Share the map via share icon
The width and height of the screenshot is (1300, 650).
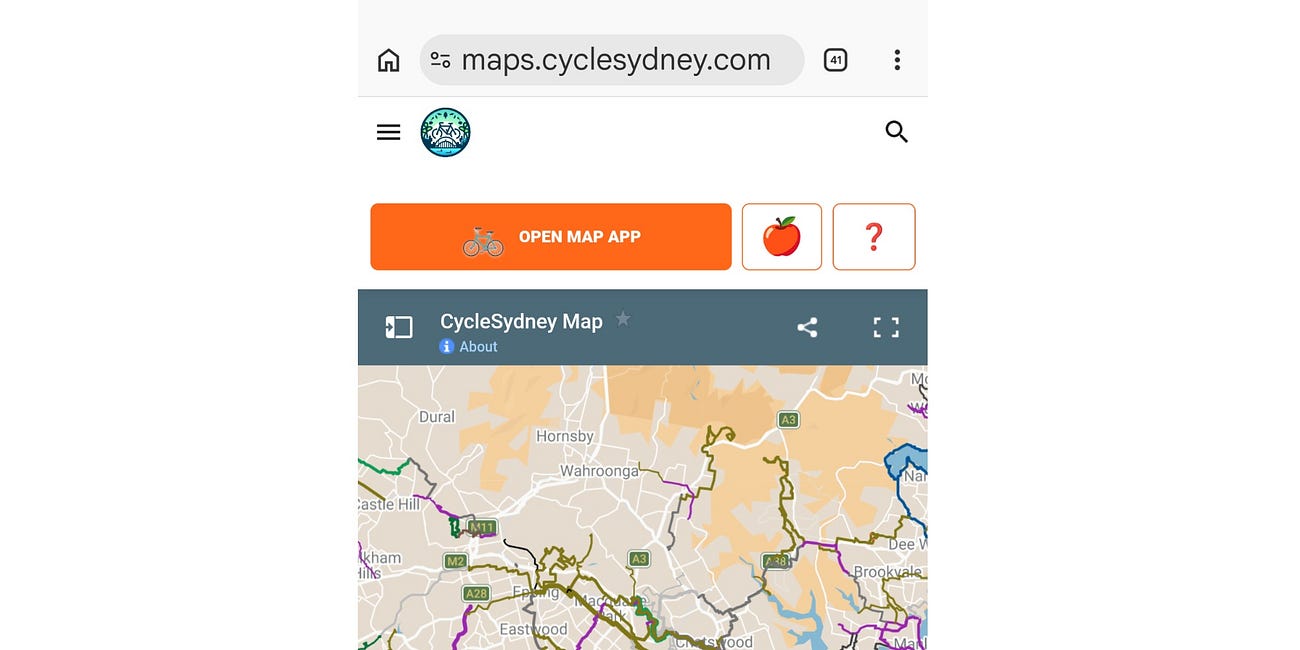click(807, 327)
